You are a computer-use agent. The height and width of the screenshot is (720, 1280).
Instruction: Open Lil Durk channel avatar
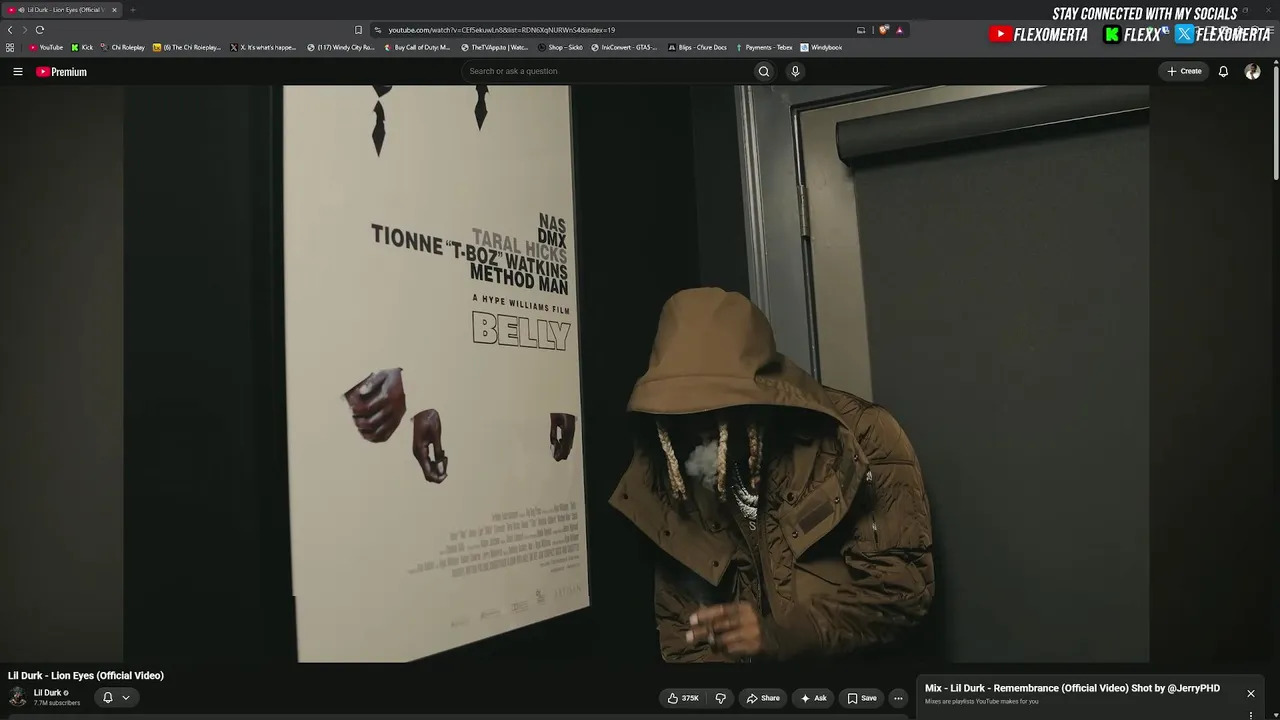pos(18,697)
